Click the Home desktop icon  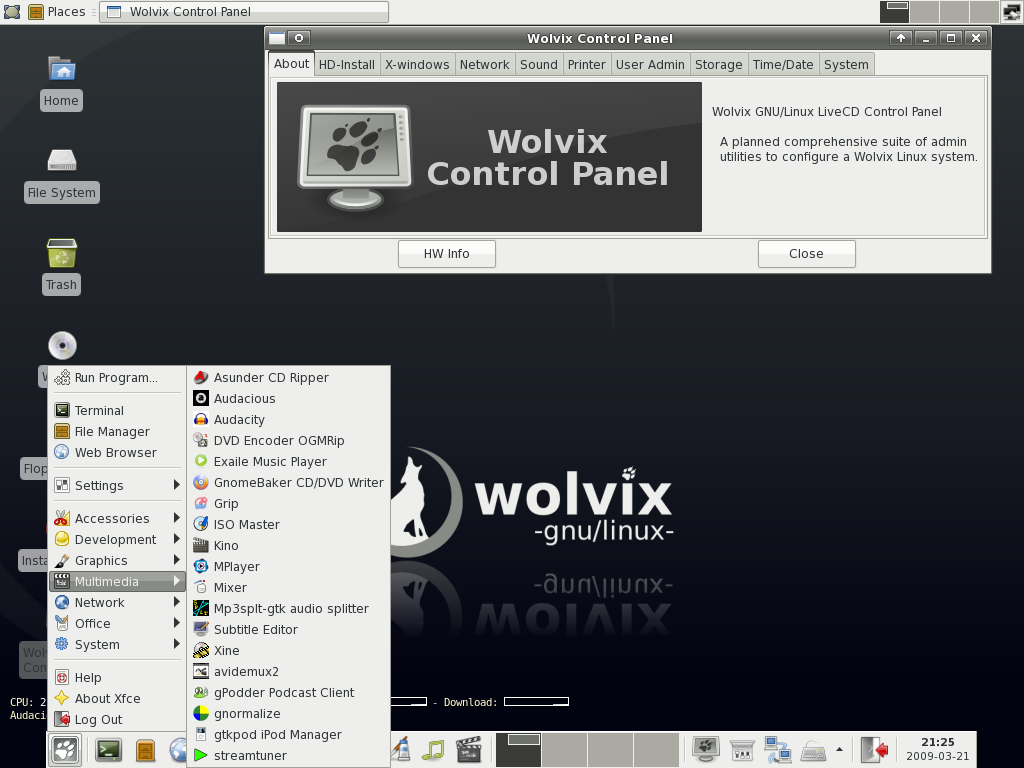click(x=62, y=69)
